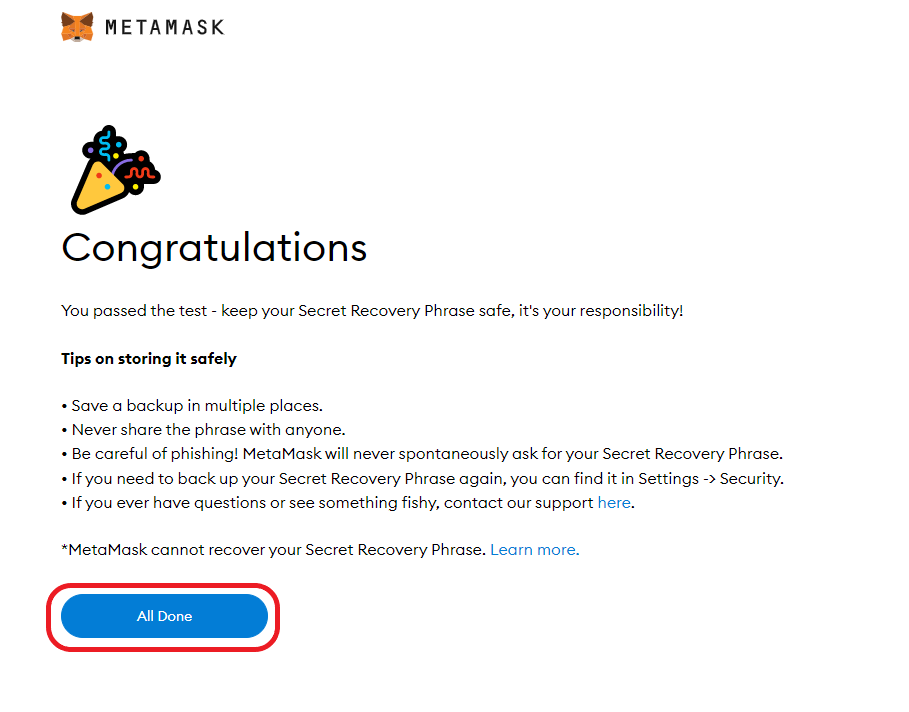Click the party popper celebration icon
This screenshot has width=909, height=712.
click(115, 170)
